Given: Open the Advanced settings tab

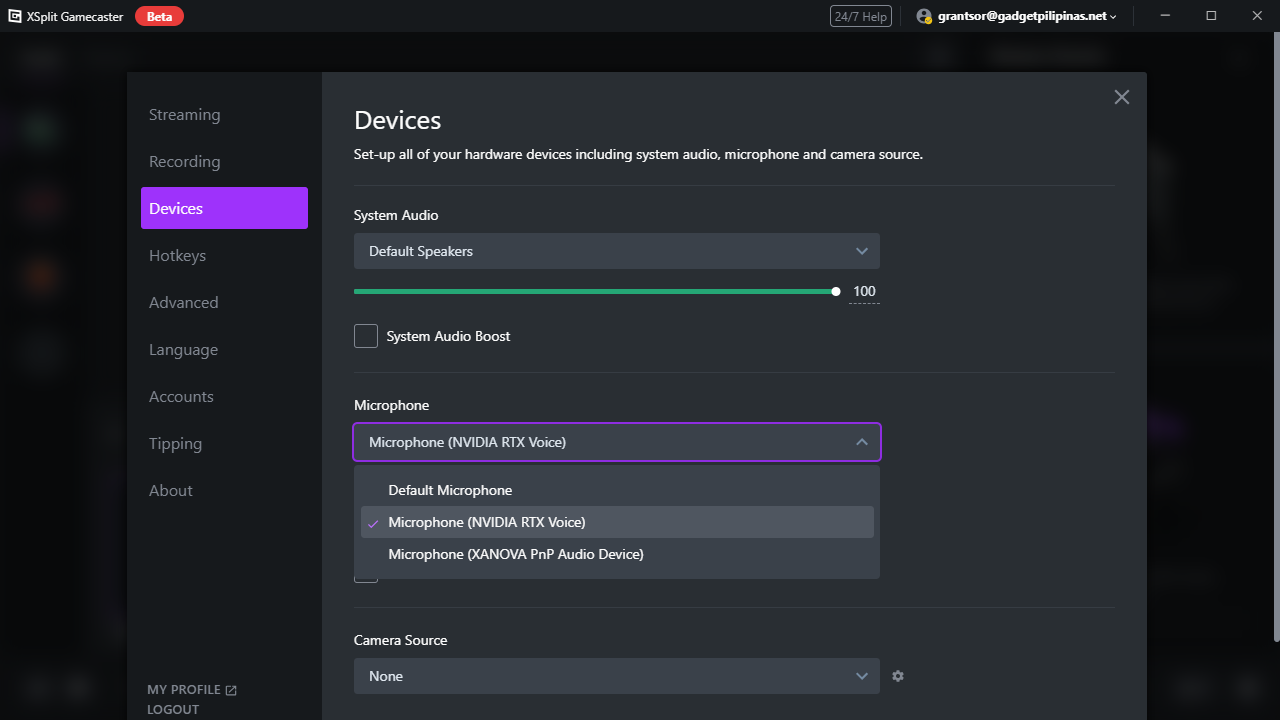Looking at the screenshot, I should click(x=224, y=303).
